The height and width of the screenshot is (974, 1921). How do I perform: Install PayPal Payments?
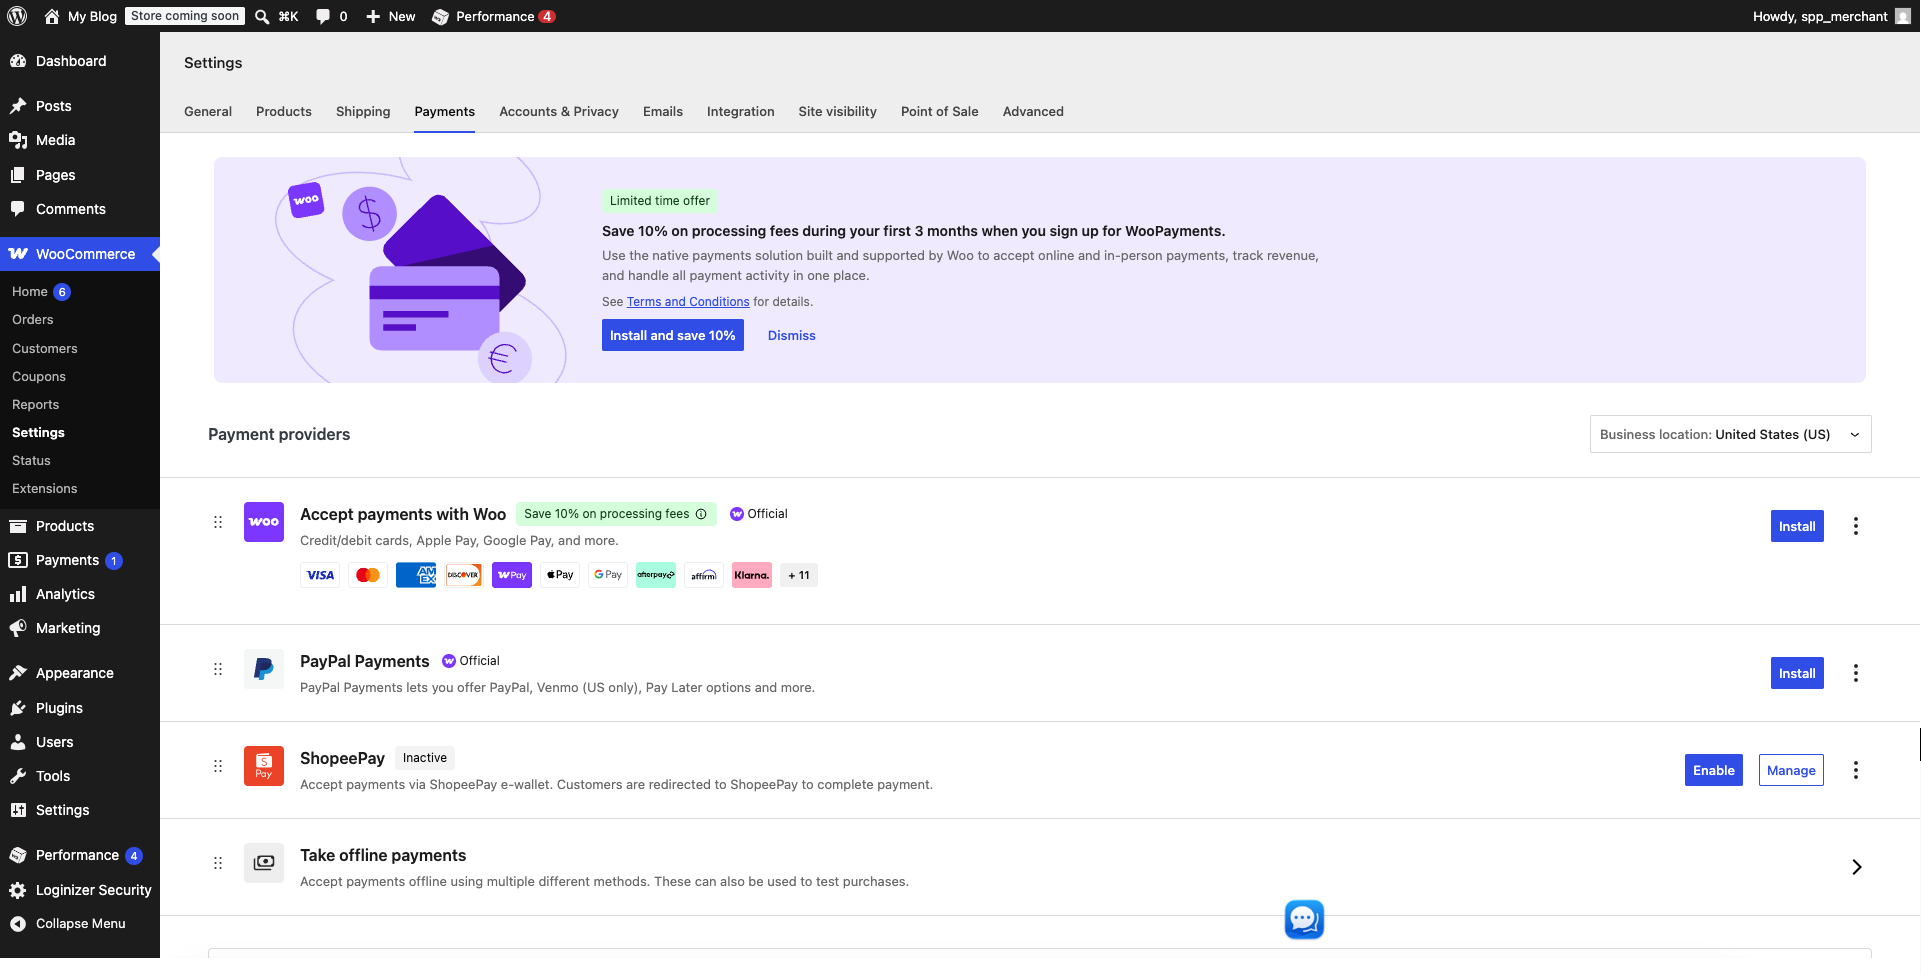tap(1797, 673)
